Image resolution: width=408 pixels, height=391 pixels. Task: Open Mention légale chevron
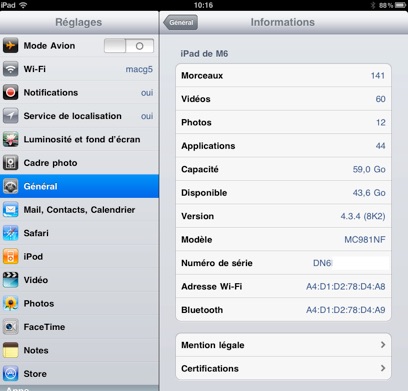[383, 345]
